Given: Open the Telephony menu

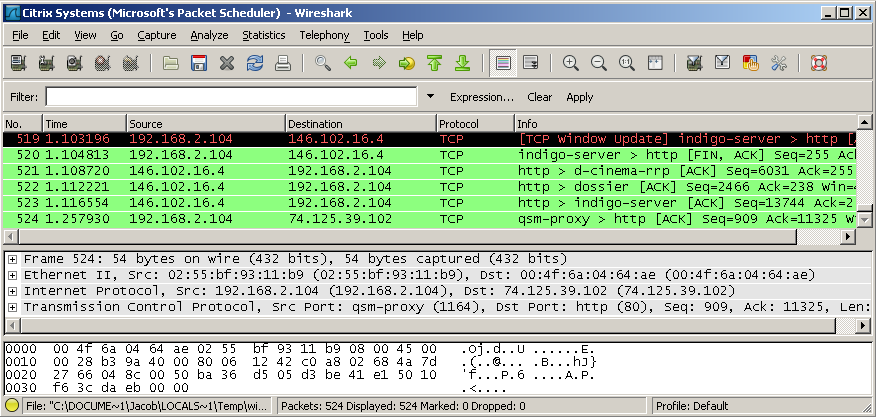Looking at the screenshot, I should click(324, 35).
